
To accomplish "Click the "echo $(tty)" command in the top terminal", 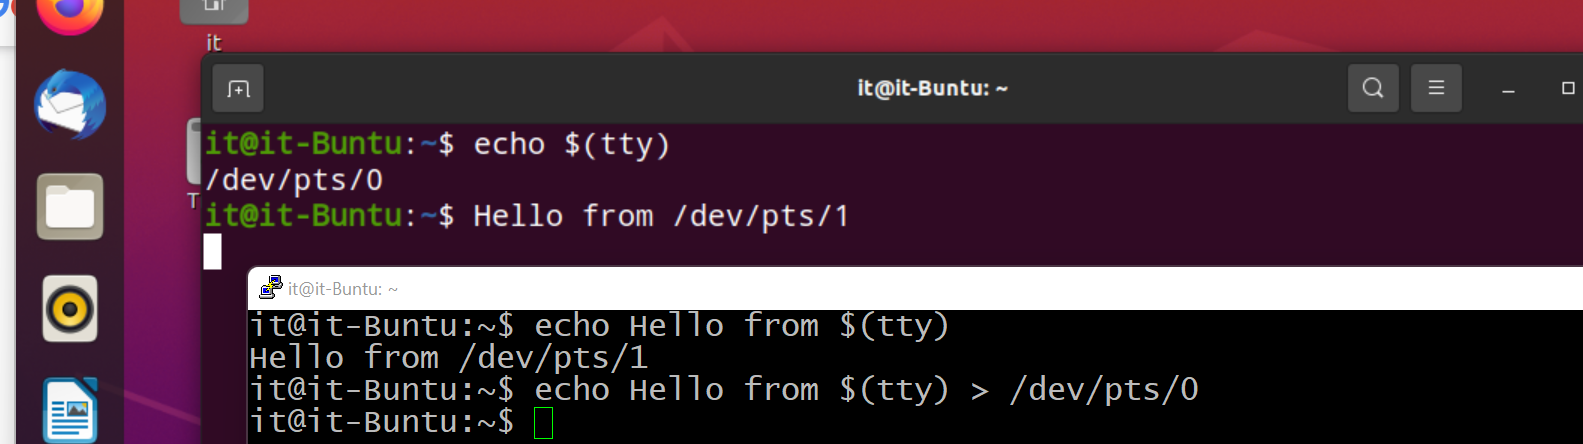I will point(571,144).
